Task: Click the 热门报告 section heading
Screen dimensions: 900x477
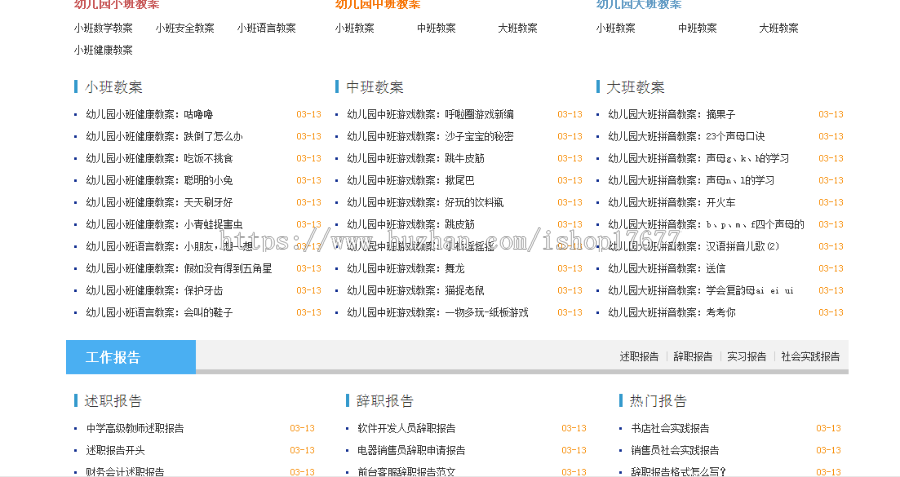Action: (658, 401)
